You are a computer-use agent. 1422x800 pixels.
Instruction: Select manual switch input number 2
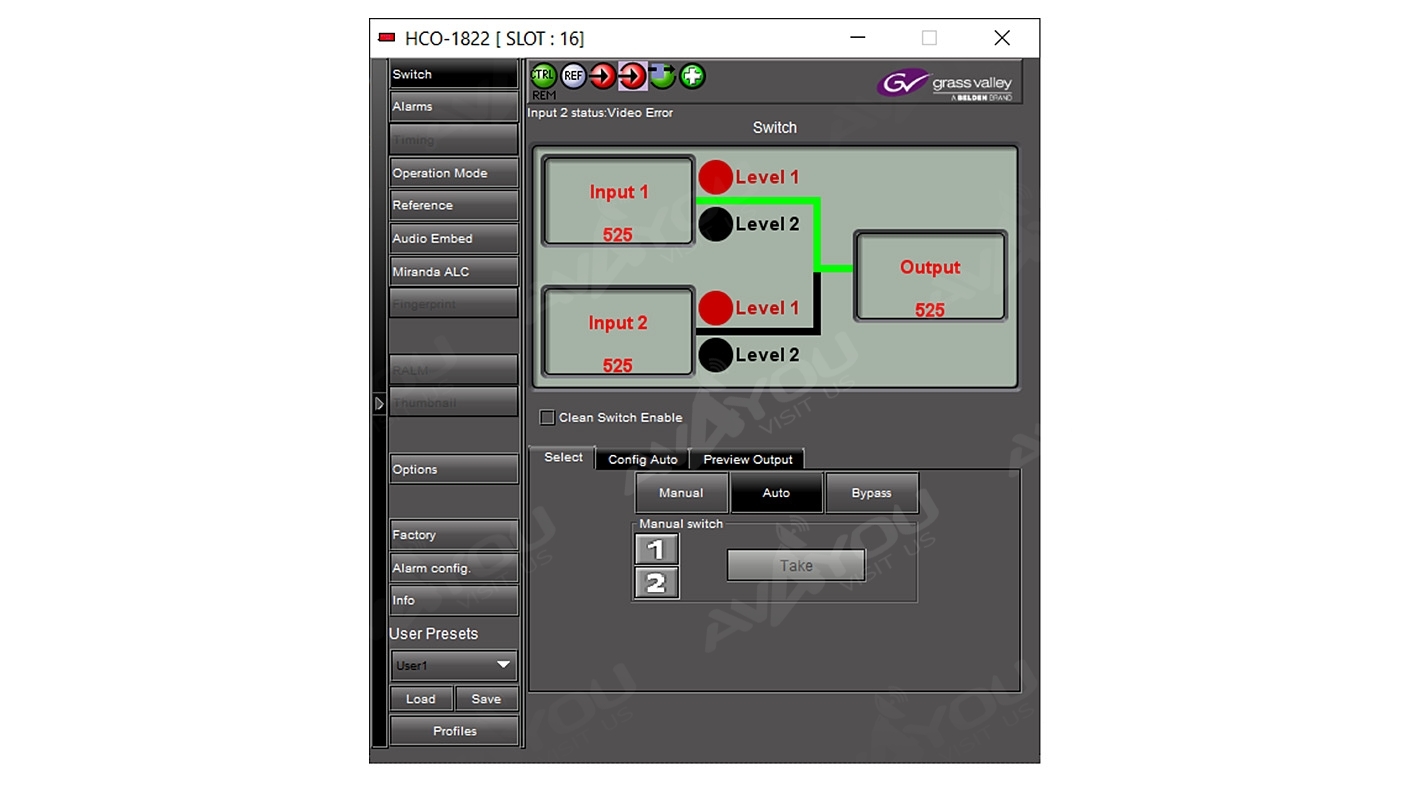point(656,583)
